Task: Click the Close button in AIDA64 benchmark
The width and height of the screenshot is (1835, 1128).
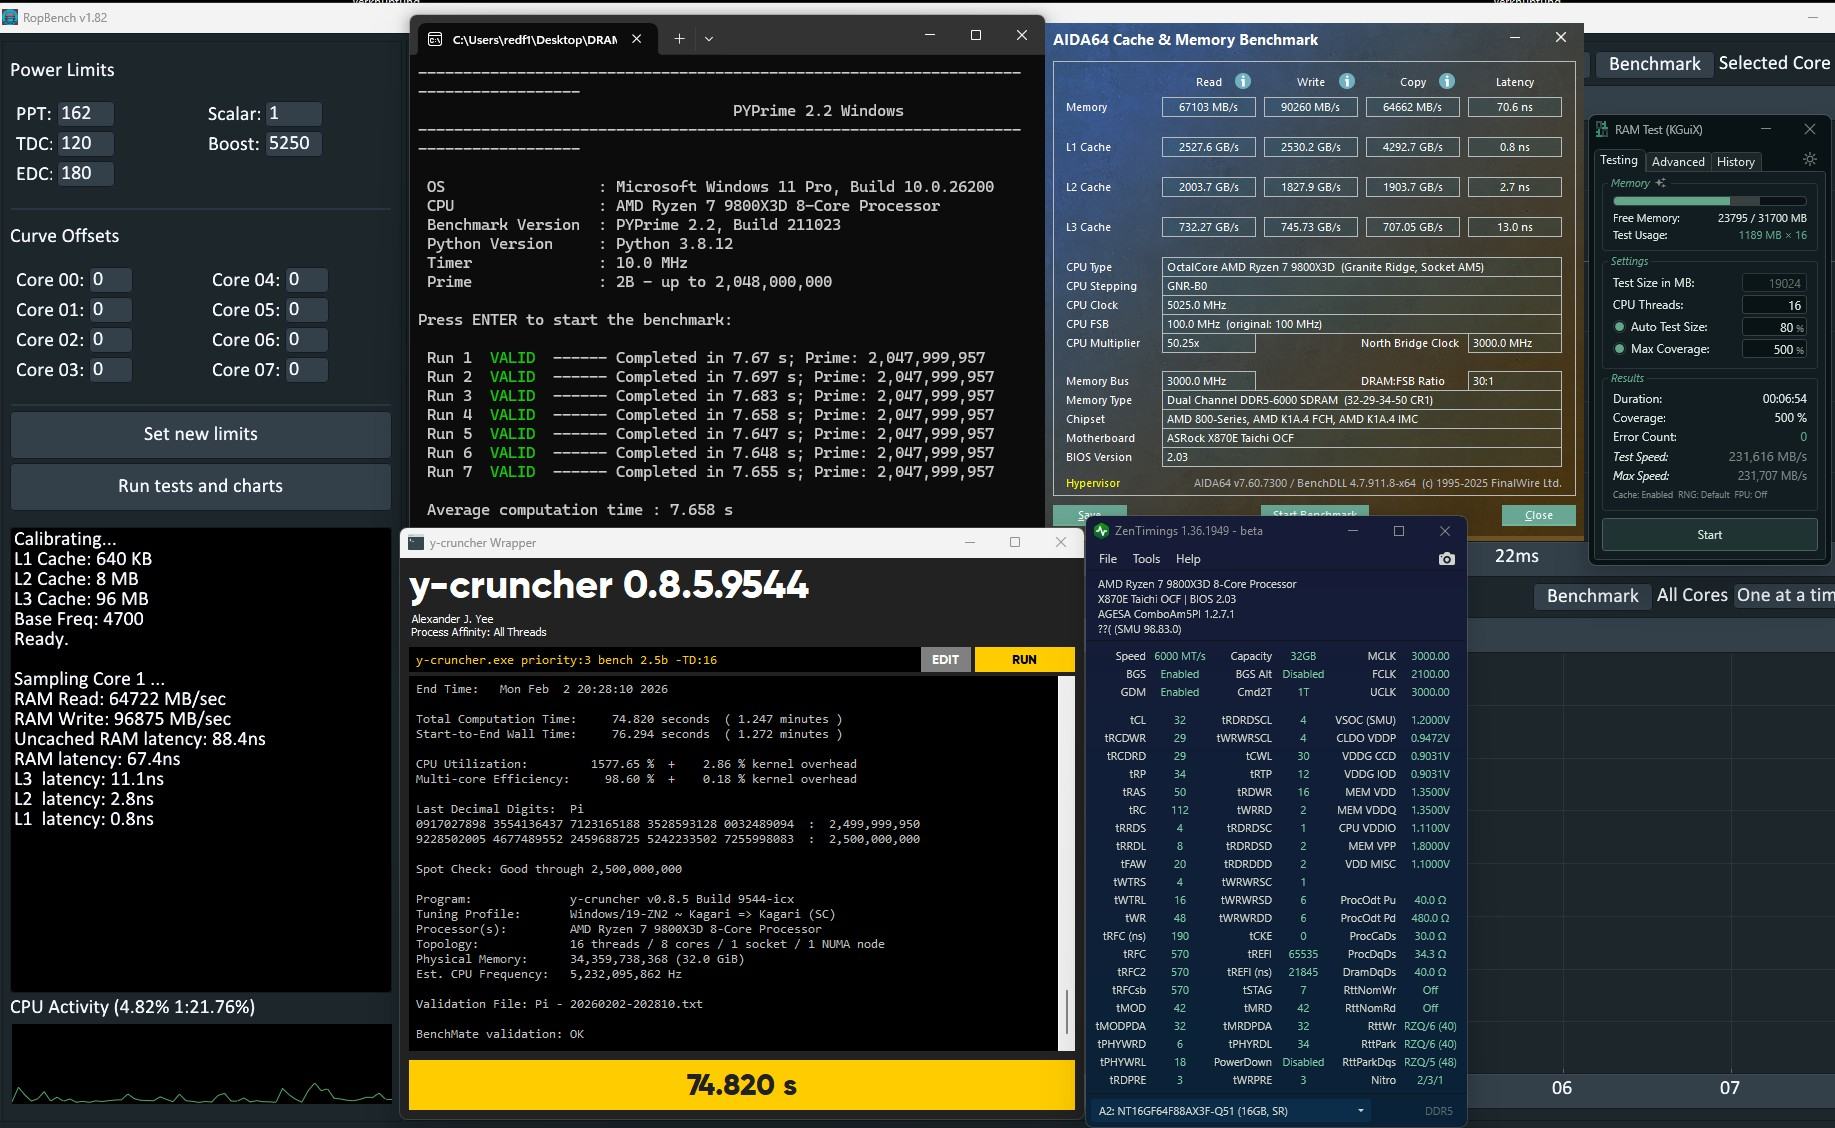Action: (x=1539, y=515)
